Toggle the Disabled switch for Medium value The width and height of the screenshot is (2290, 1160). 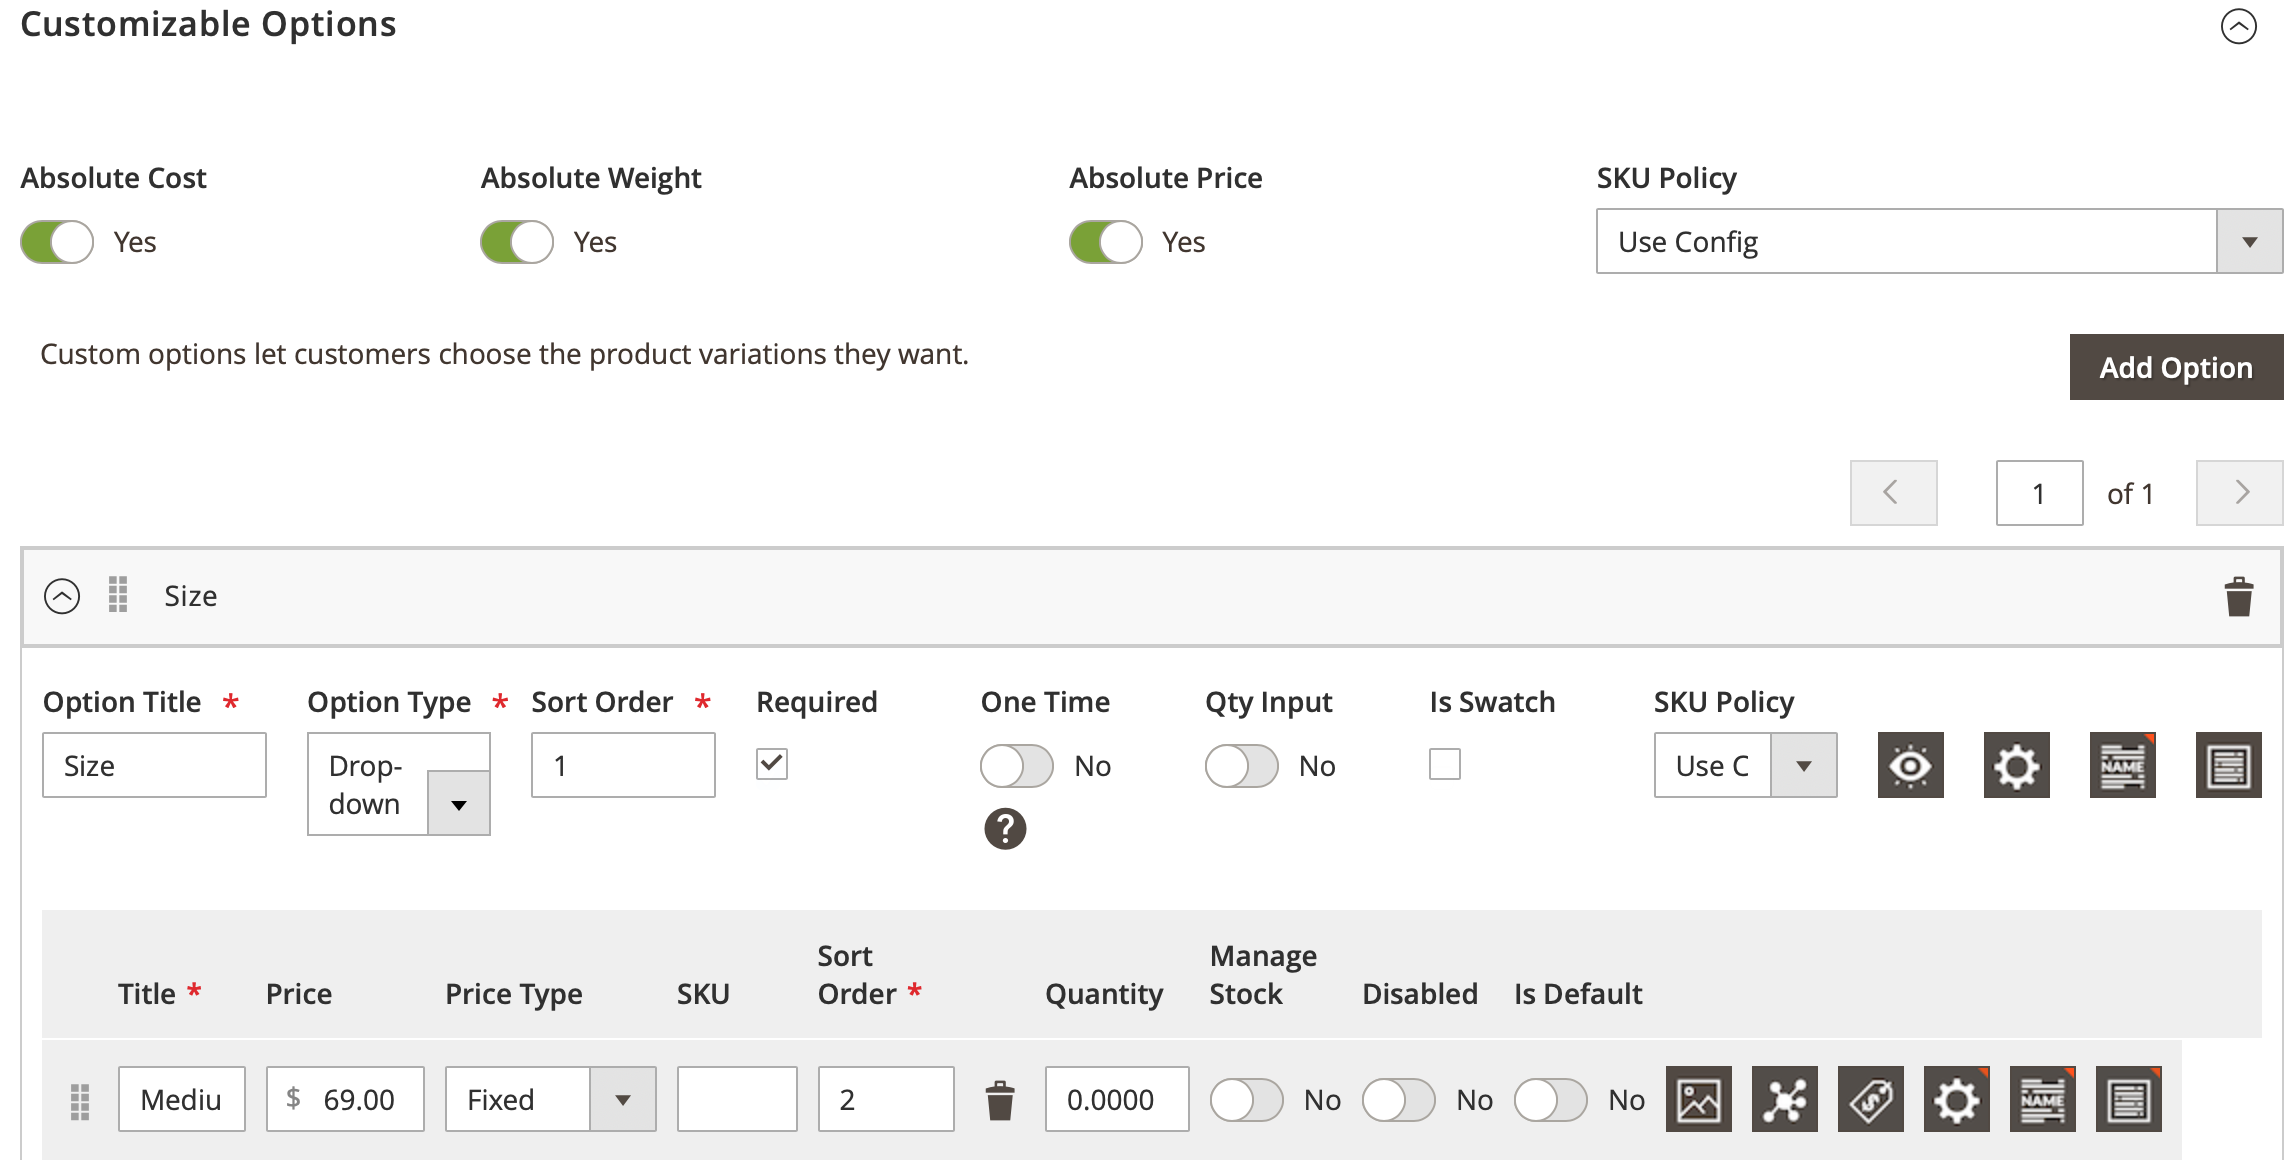click(x=1399, y=1100)
